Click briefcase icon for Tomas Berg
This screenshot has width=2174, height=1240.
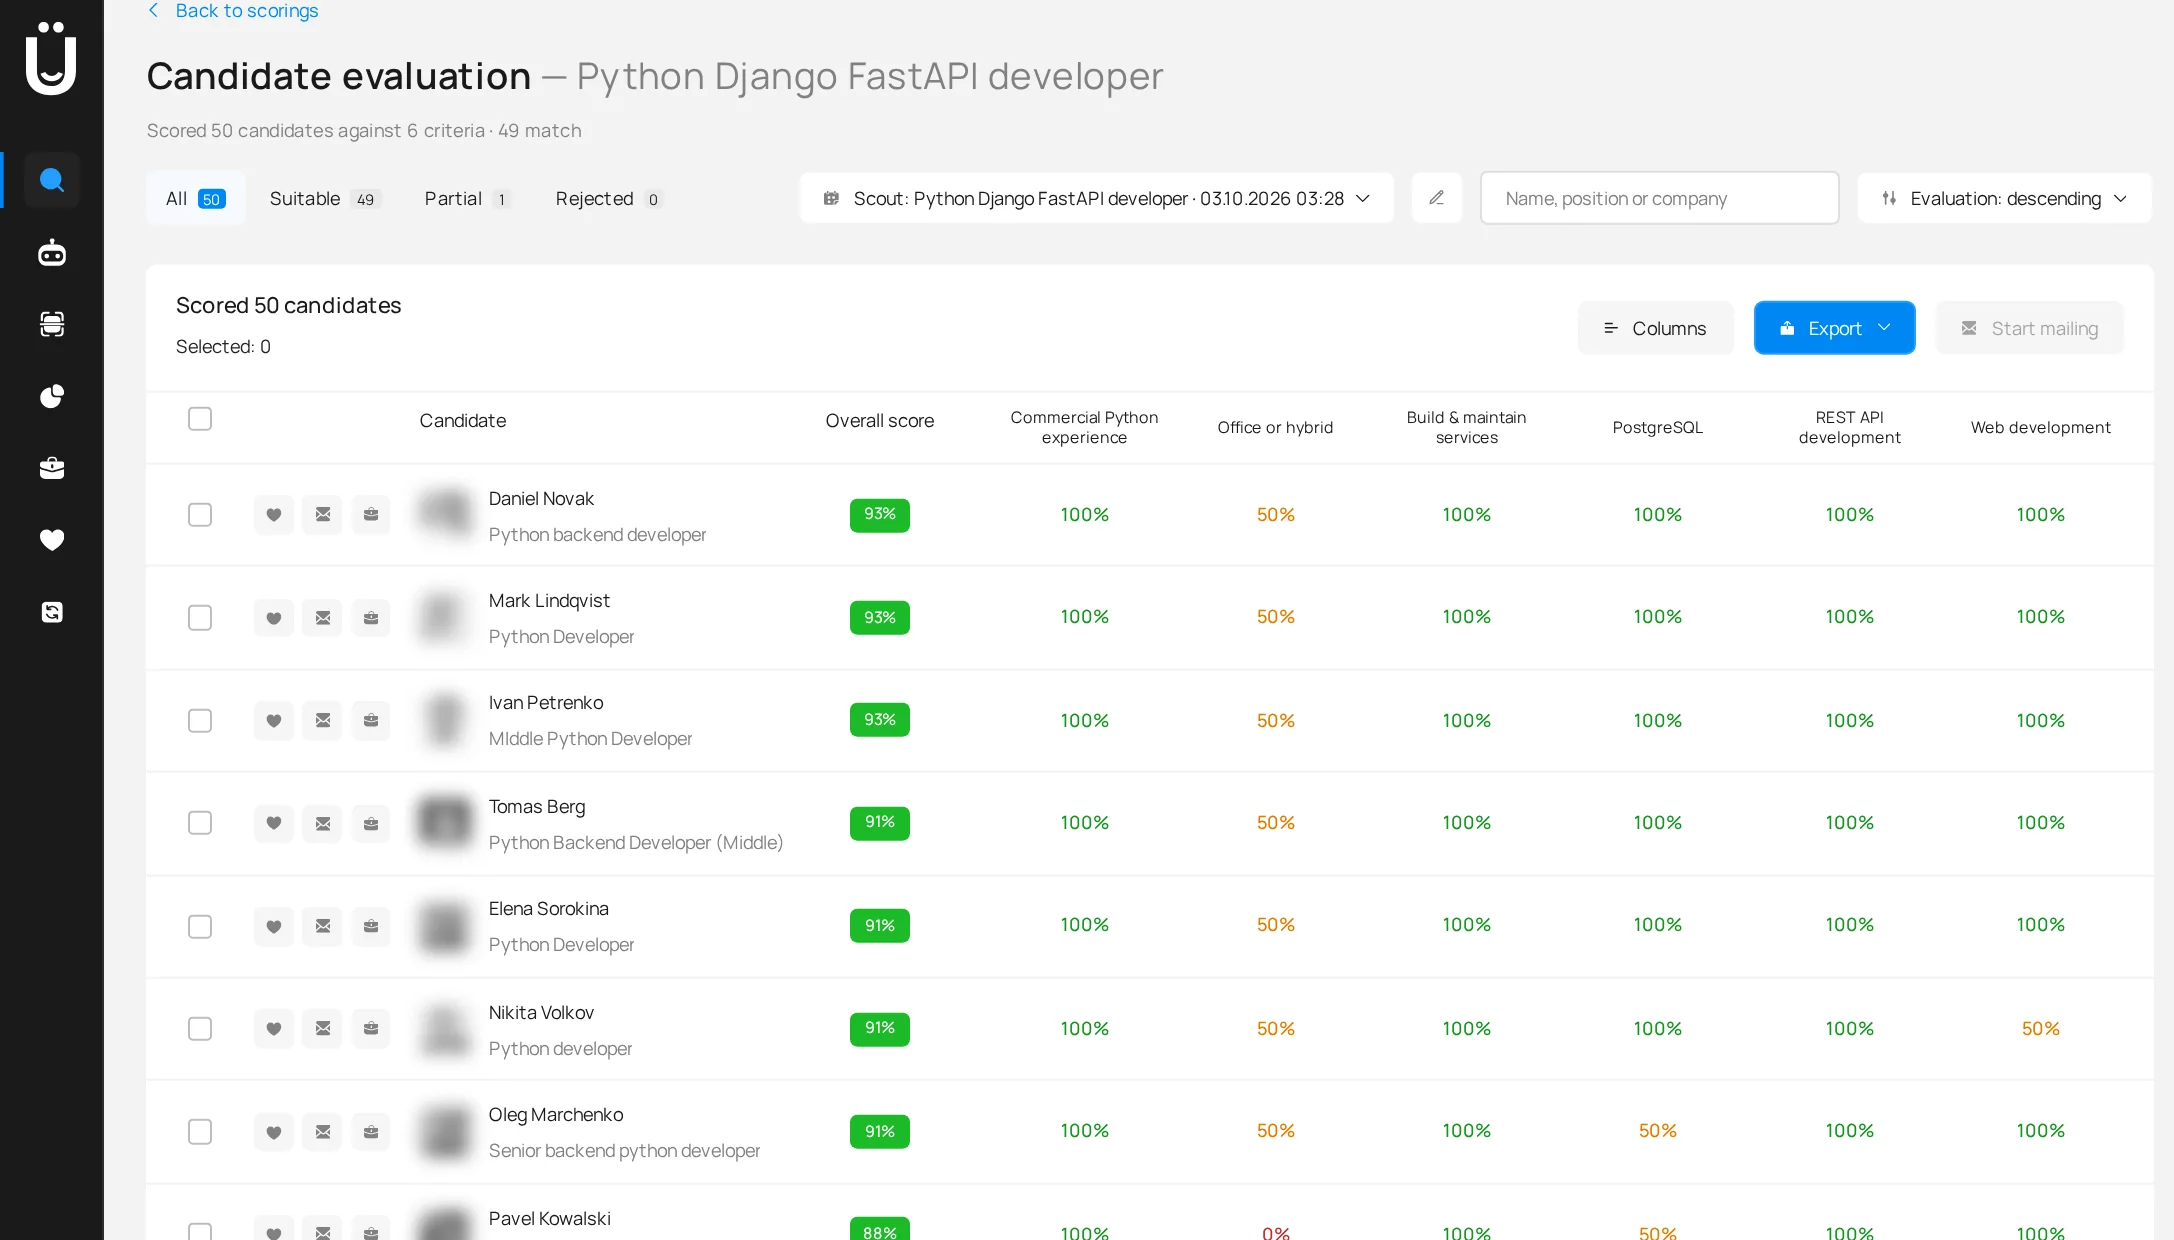click(371, 823)
